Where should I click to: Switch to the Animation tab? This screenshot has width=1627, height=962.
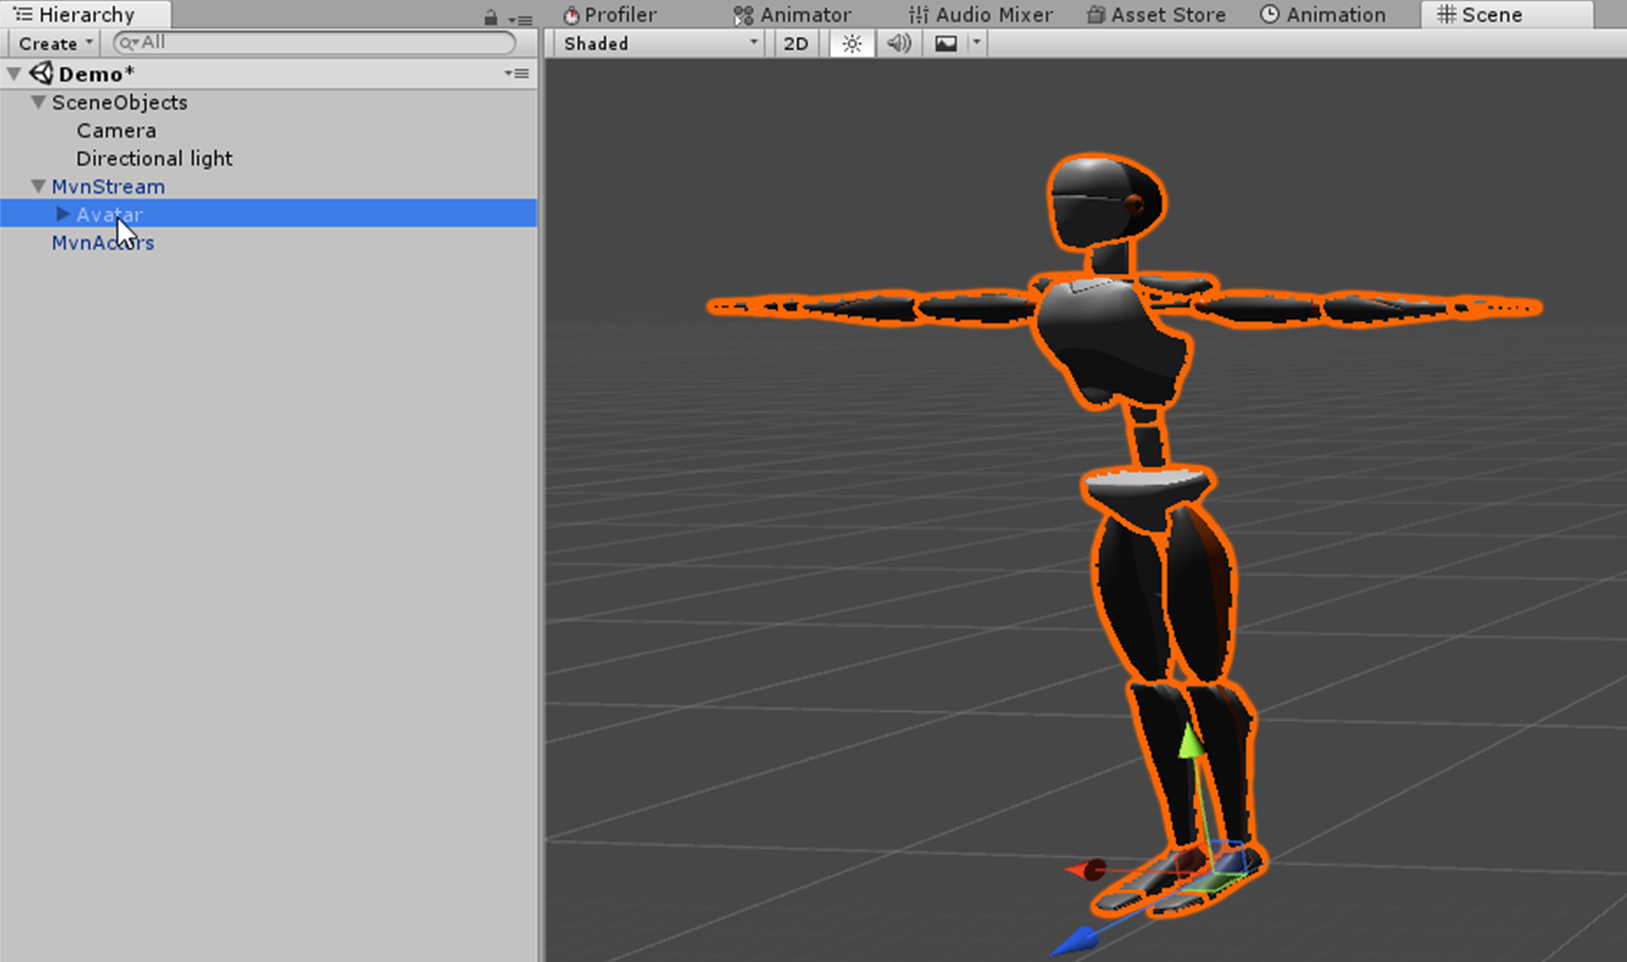click(1323, 15)
